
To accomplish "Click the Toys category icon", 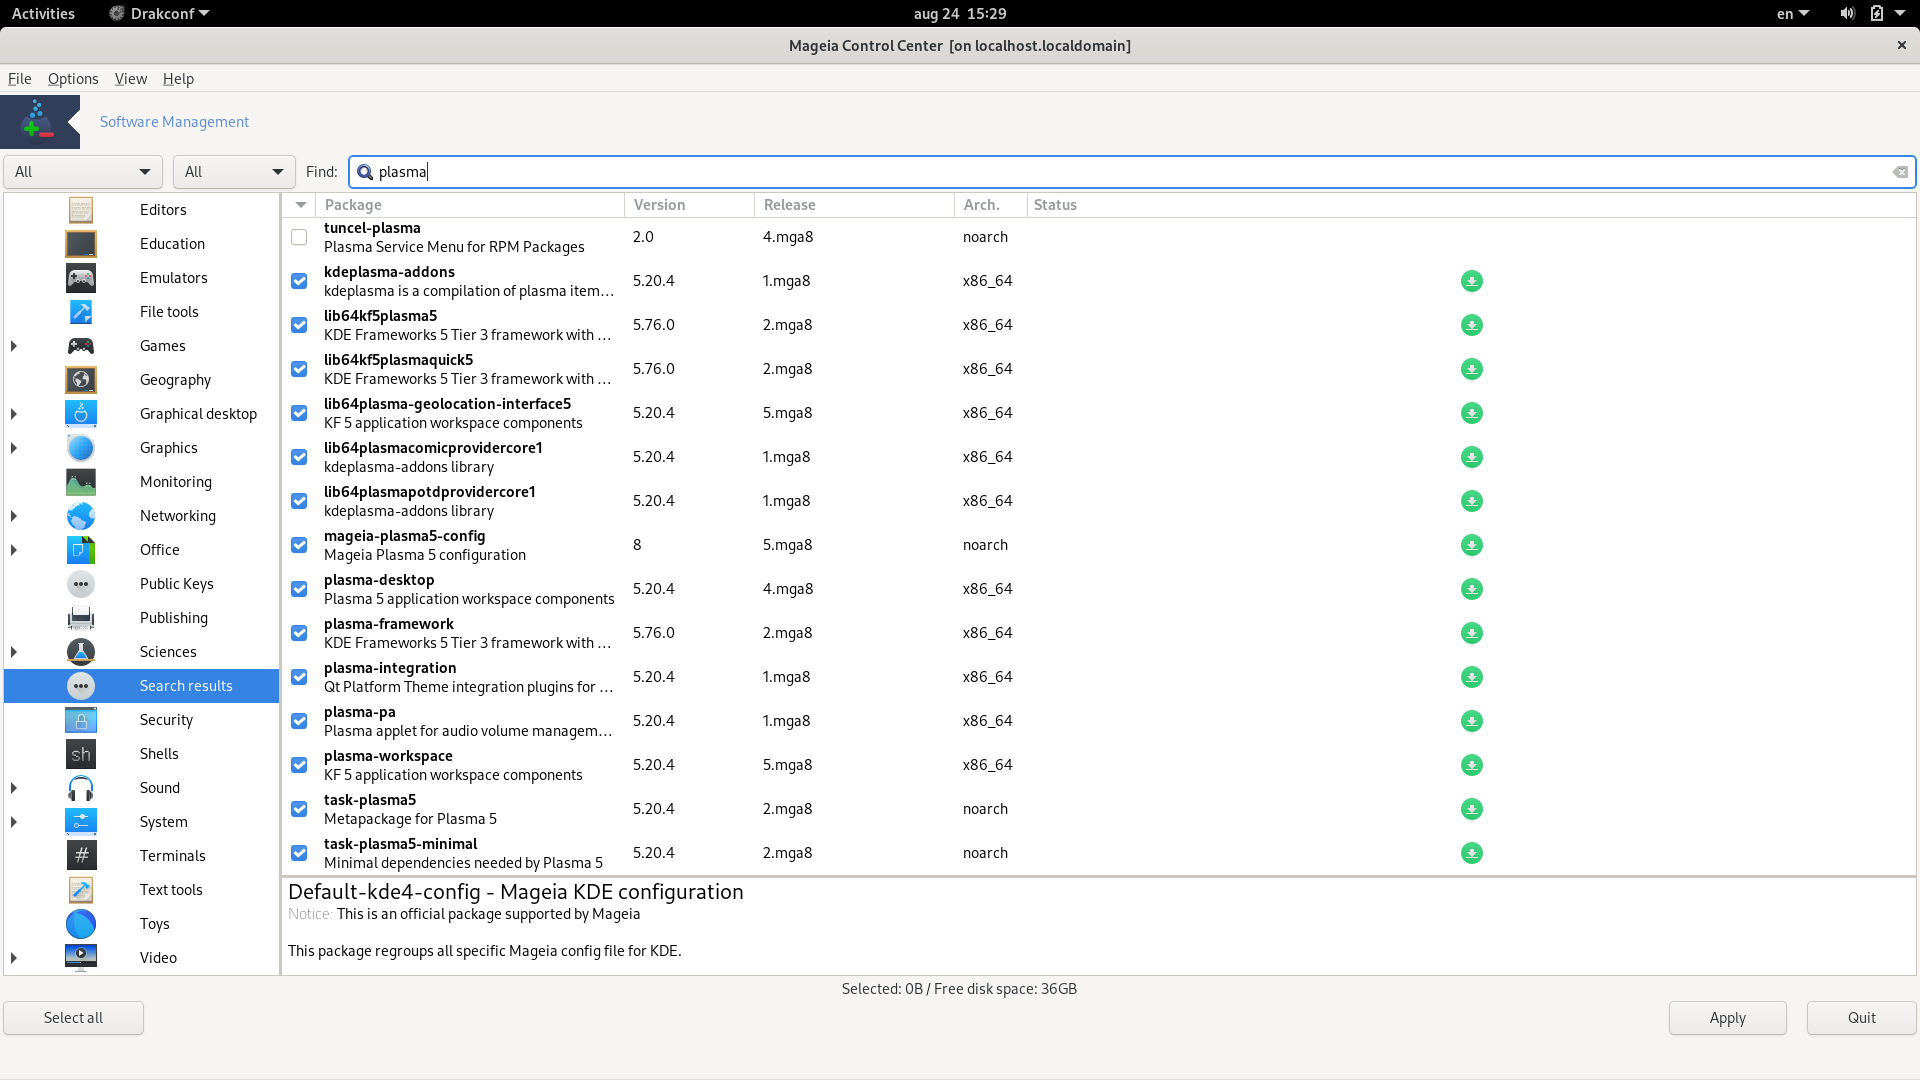I will point(81,924).
